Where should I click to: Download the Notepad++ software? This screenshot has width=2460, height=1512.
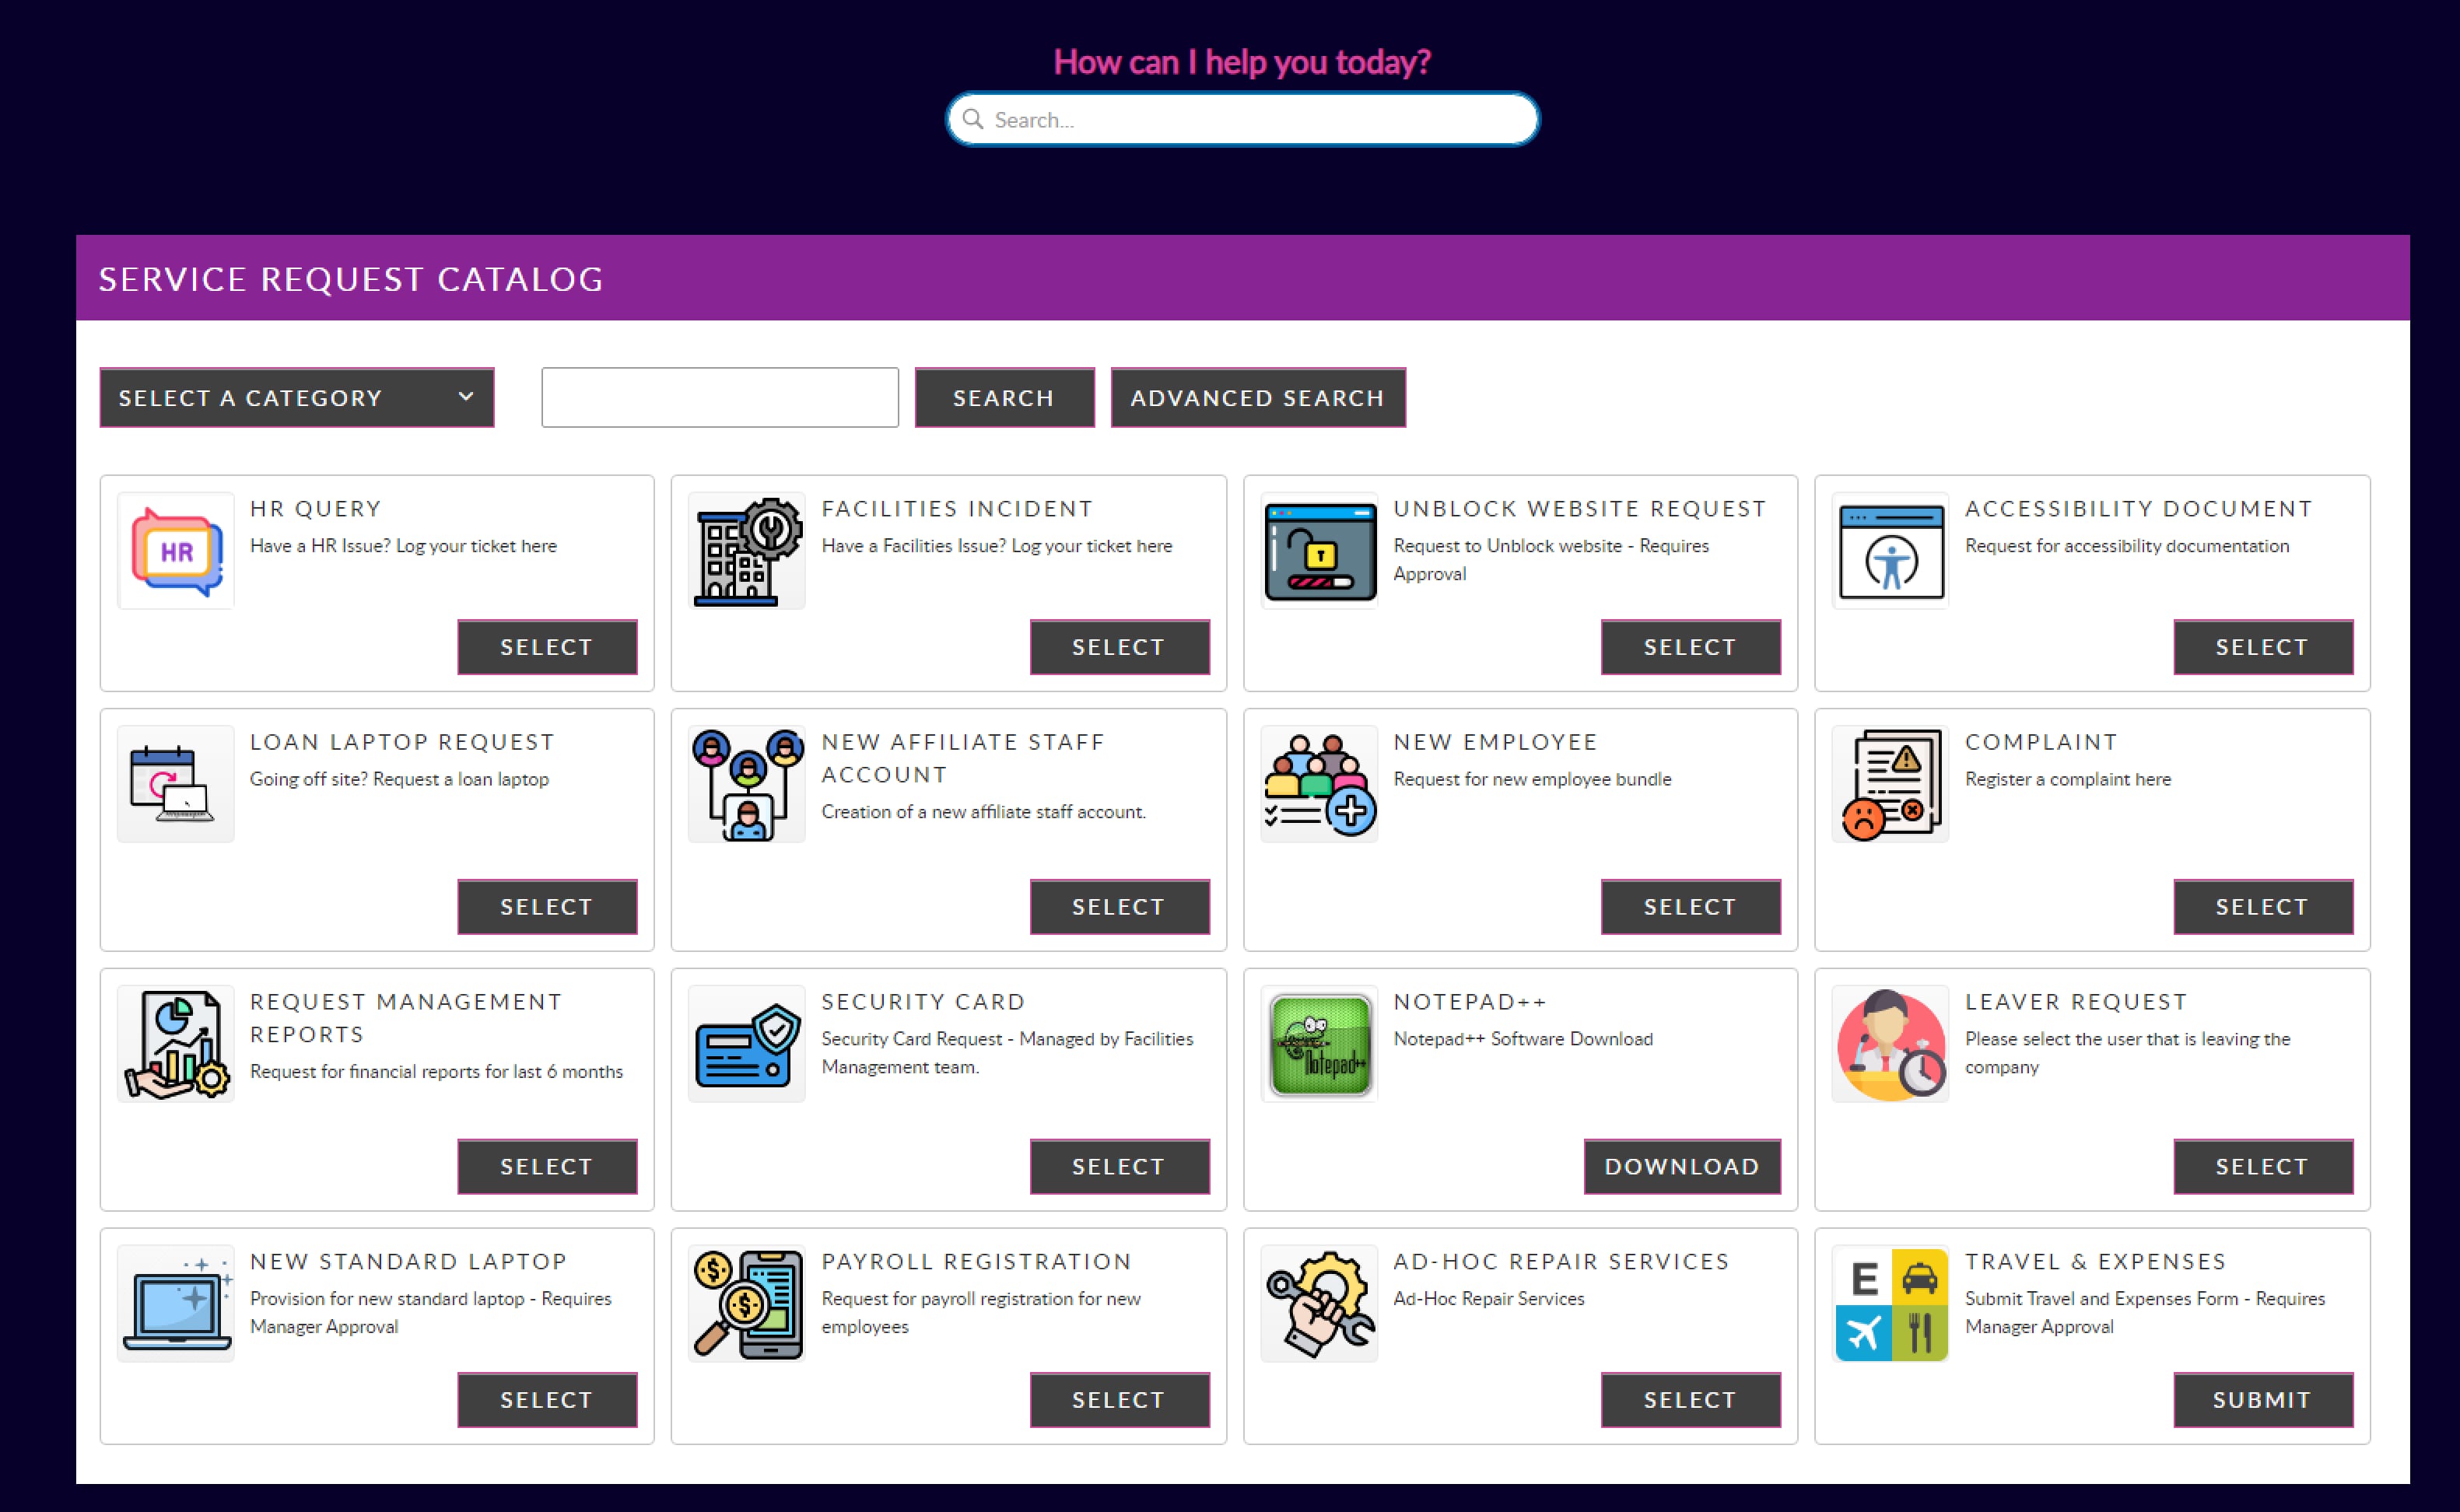(1682, 1166)
